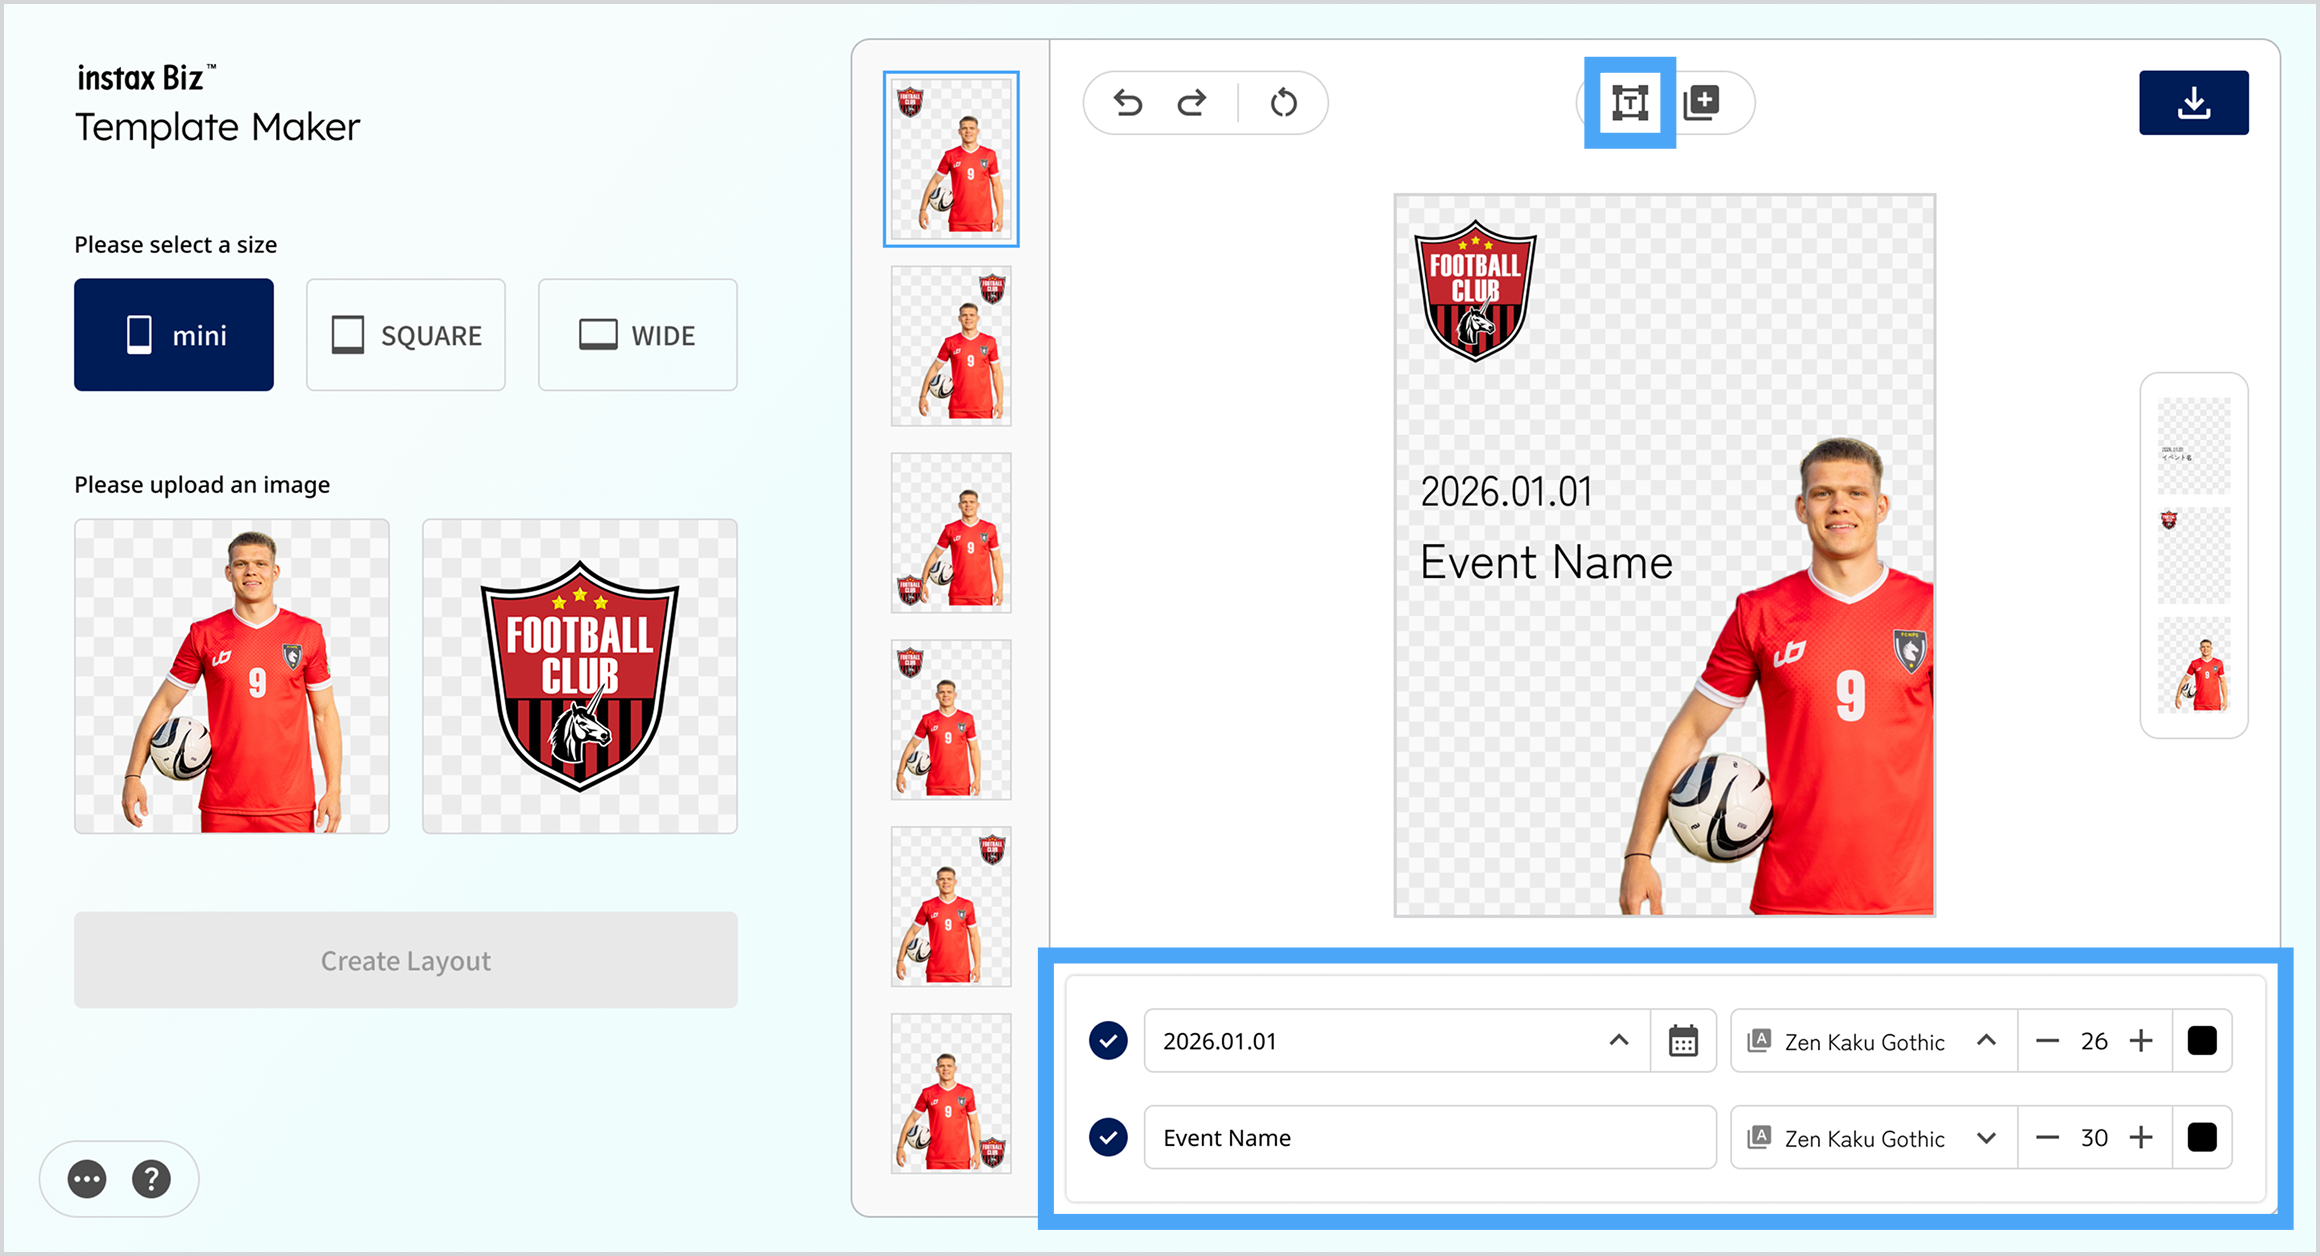Screen dimensions: 2320x1256
Task: Select the SQUARE size option
Action: pyautogui.click(x=406, y=335)
